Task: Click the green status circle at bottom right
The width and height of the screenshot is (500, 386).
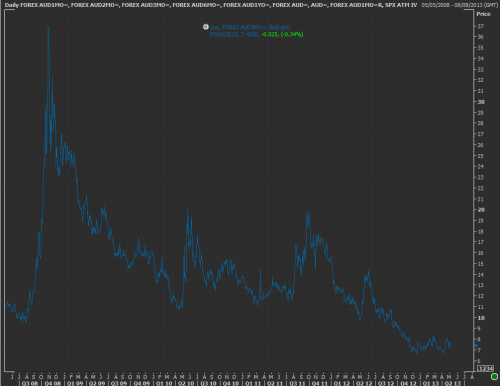Action: pyautogui.click(x=494, y=376)
